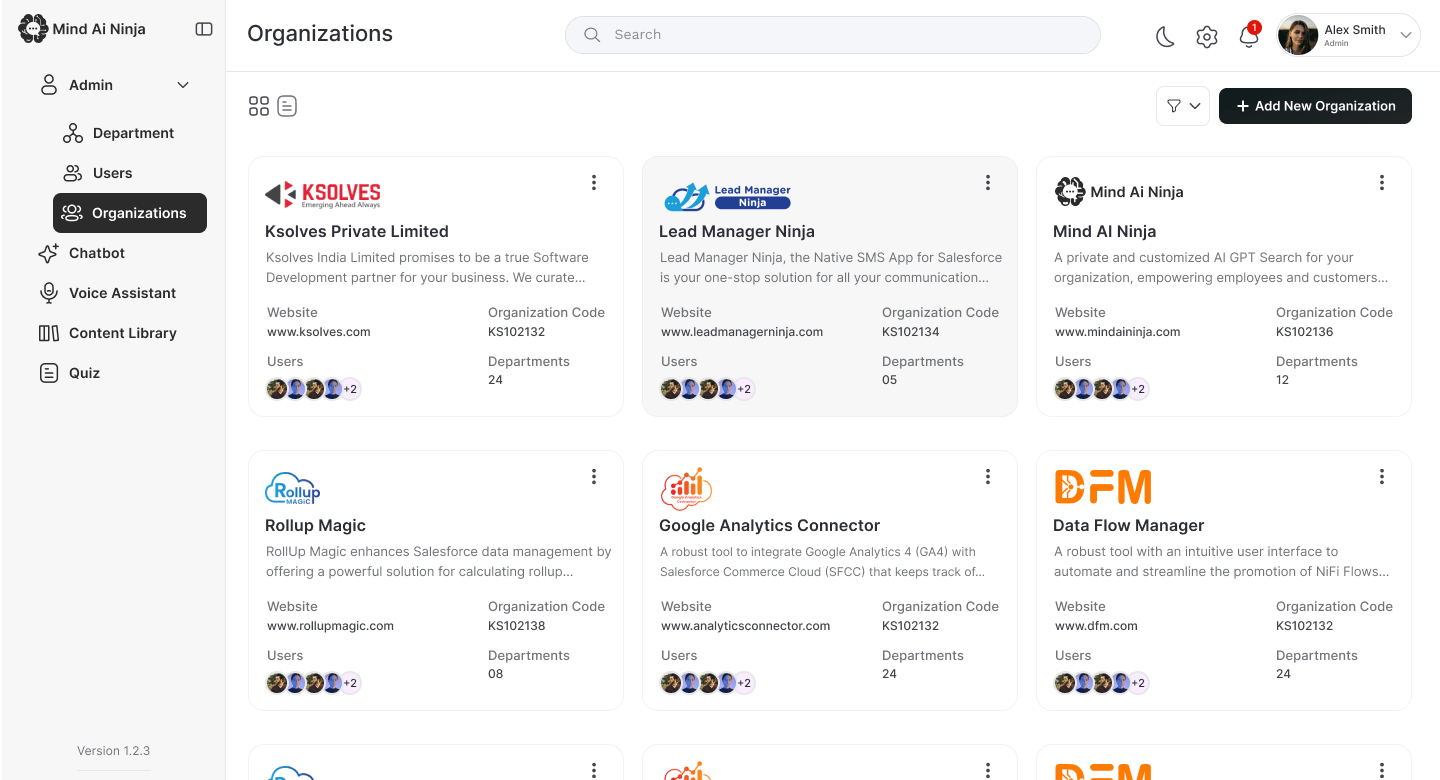Screen dimensions: 1440x780
Task: Click Google Analytics Connector logo
Action: click(x=686, y=488)
